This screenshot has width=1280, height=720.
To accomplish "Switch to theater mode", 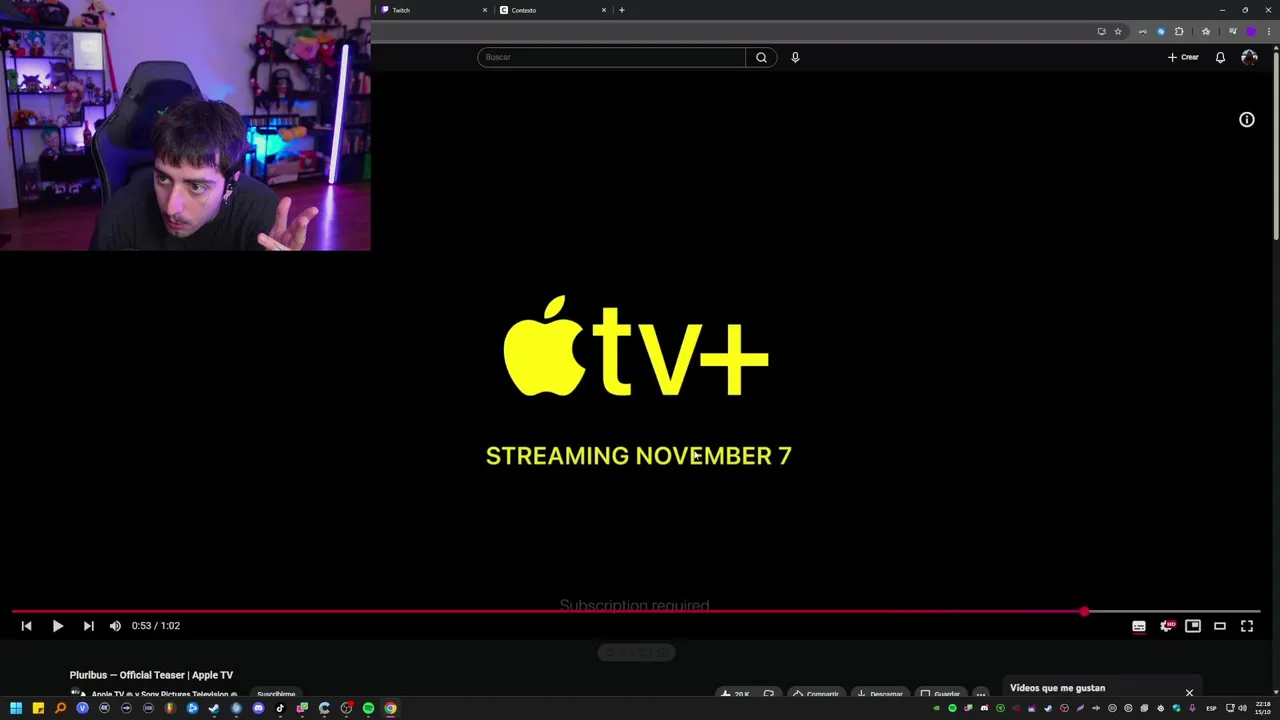I will click(1220, 626).
